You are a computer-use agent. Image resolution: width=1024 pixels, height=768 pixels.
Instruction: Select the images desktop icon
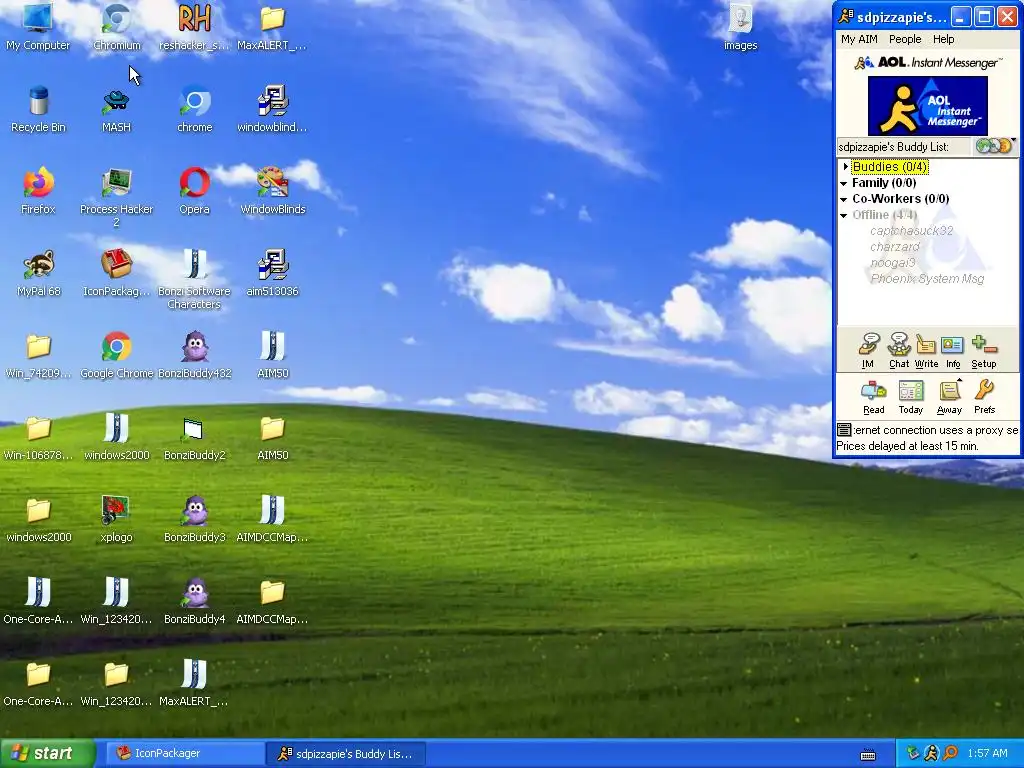[741, 27]
